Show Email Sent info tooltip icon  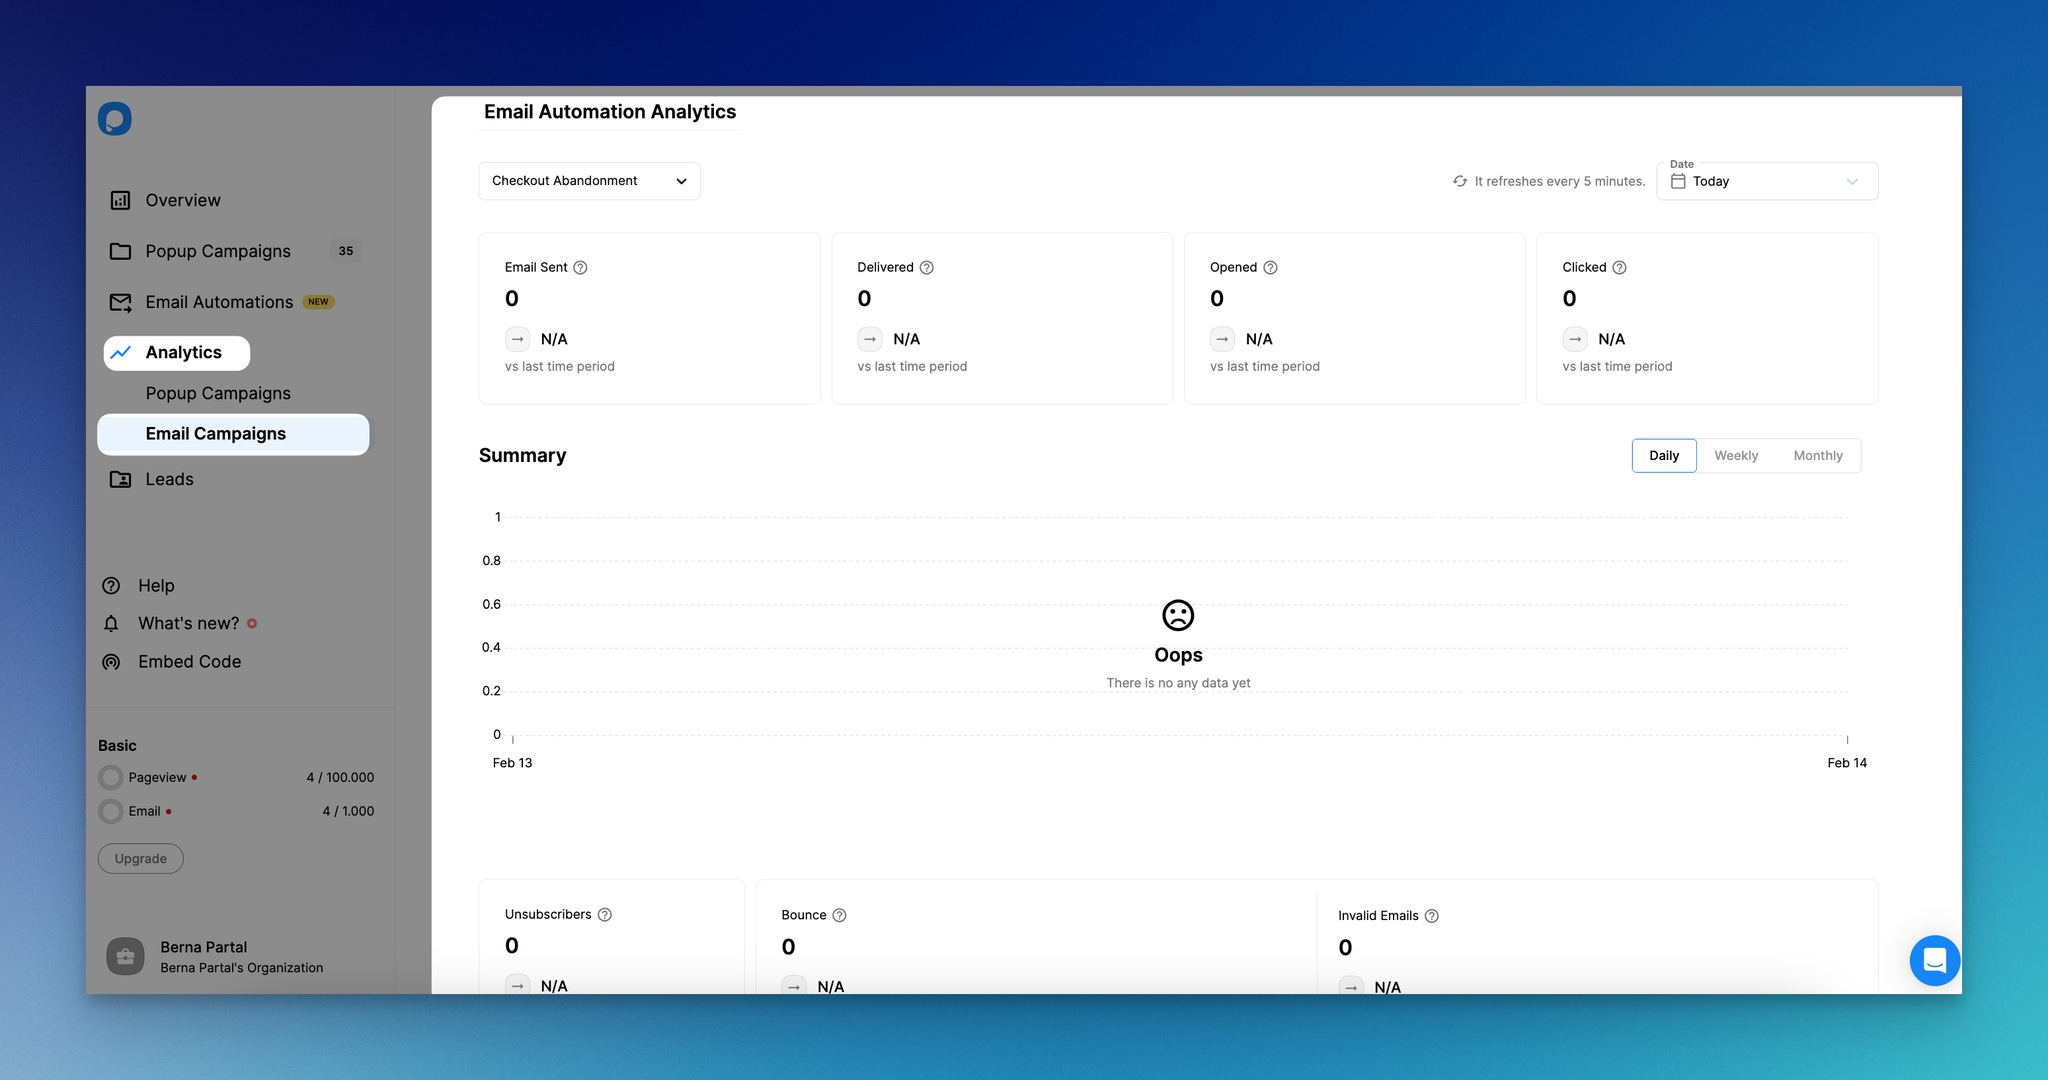pos(580,267)
